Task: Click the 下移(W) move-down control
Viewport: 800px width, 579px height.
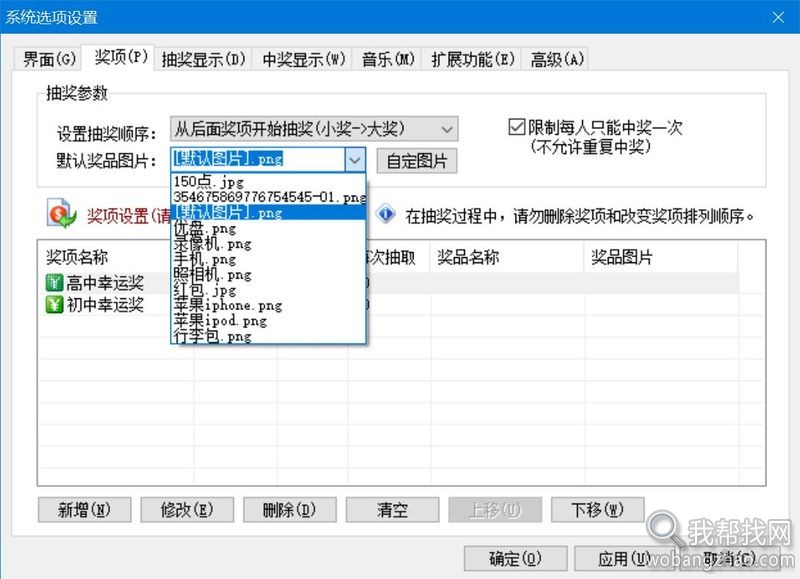Action: tap(597, 509)
